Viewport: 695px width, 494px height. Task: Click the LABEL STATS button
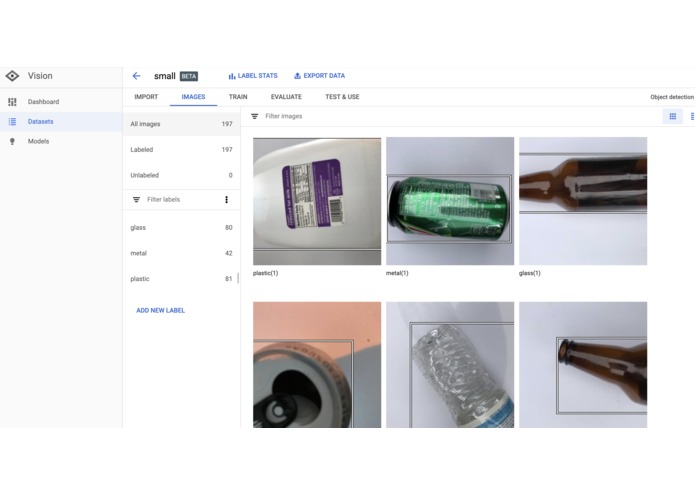pos(253,76)
